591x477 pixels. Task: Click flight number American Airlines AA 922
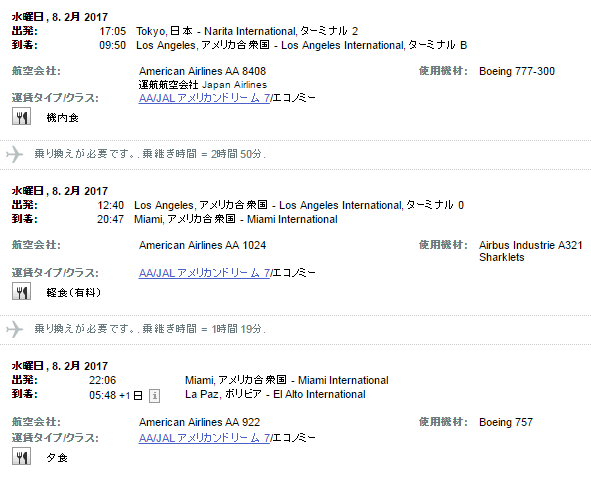click(x=199, y=422)
